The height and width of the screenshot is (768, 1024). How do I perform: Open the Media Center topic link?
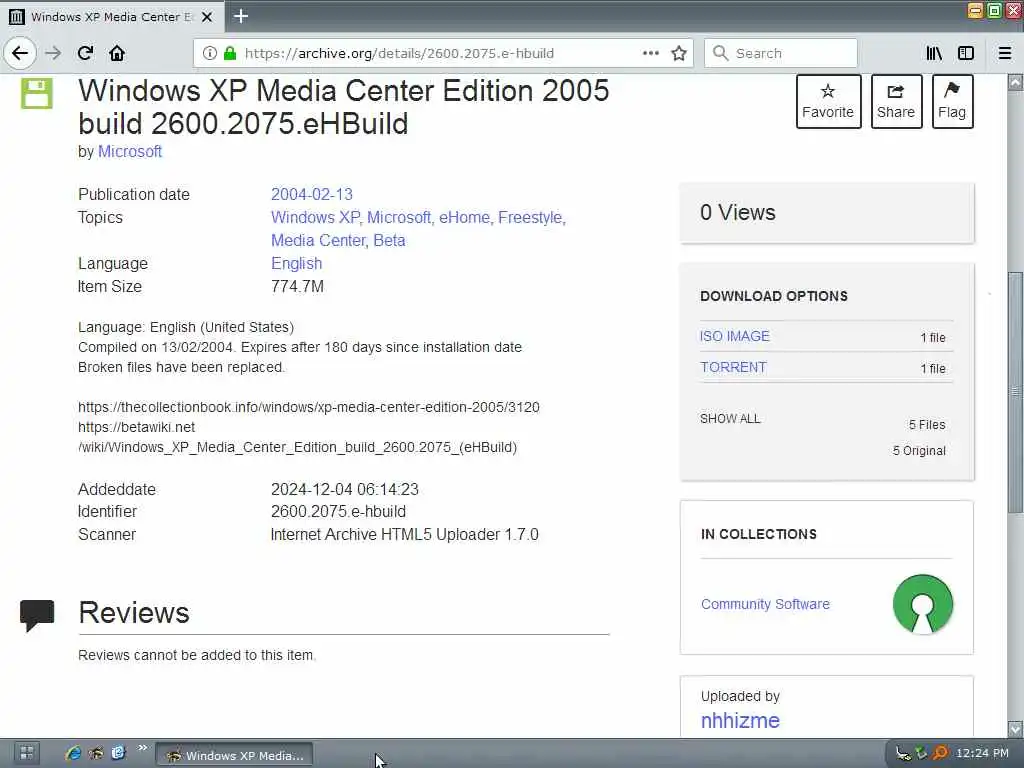click(x=318, y=240)
